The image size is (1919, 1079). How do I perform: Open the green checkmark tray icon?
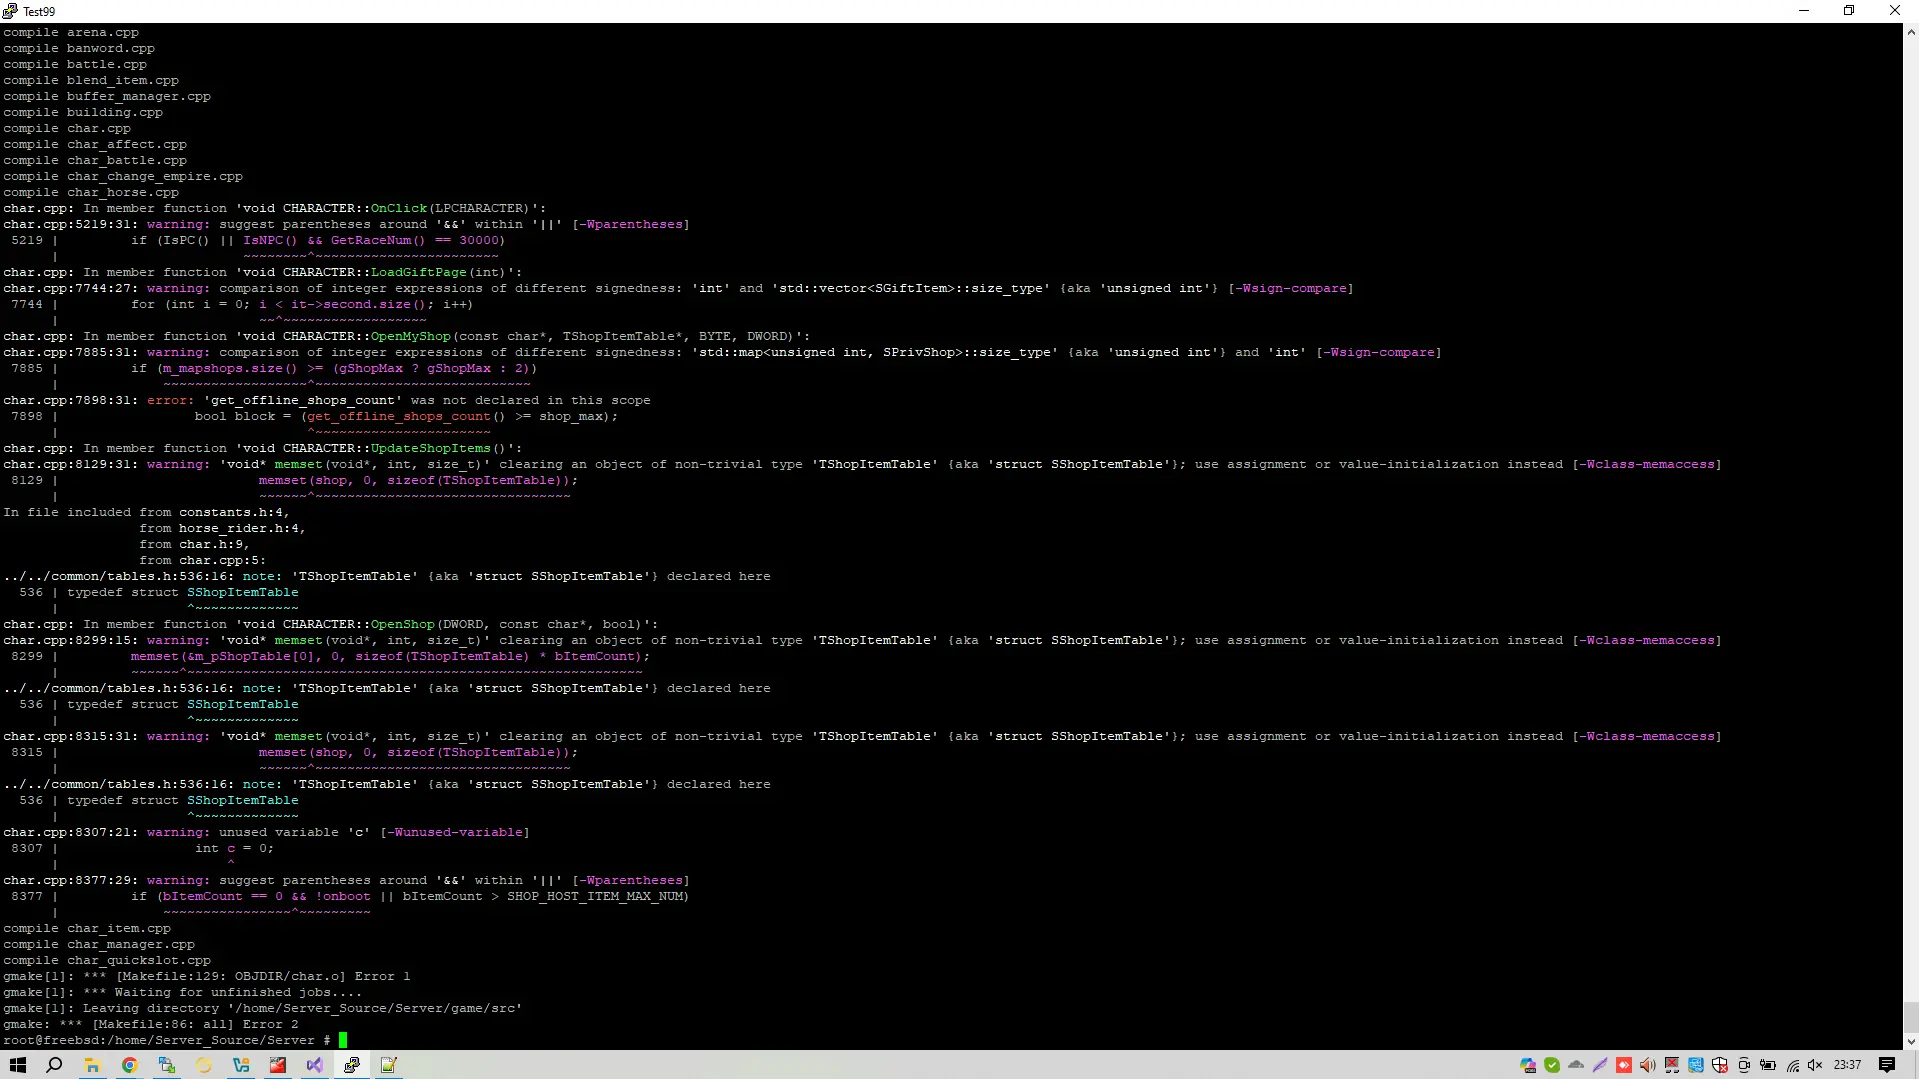point(1552,1065)
